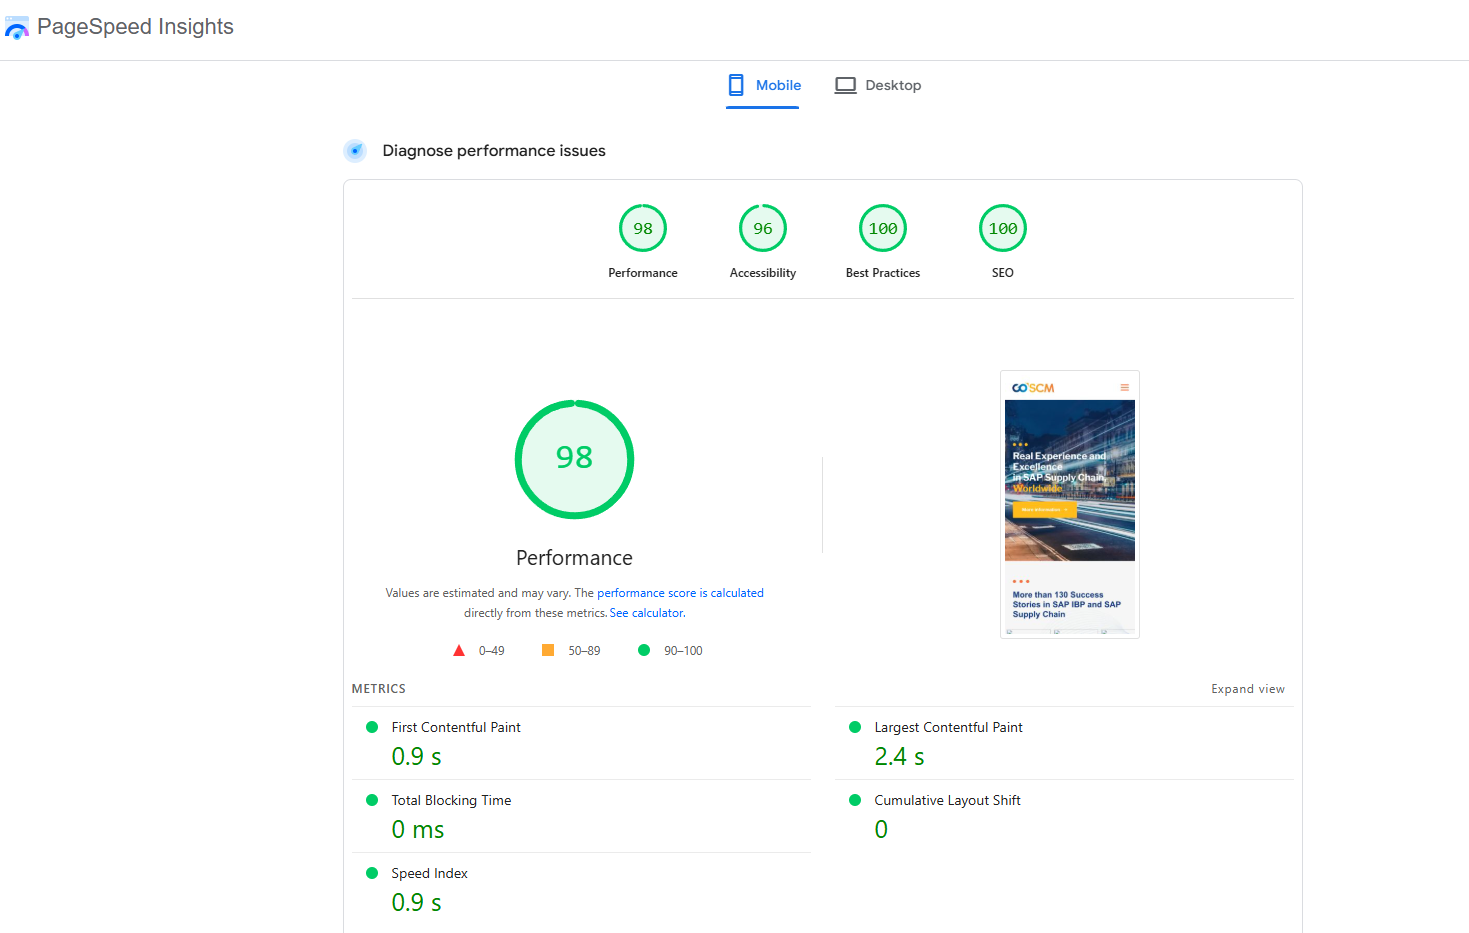This screenshot has width=1469, height=933.
Task: Open the performance score is calculated link
Action: click(x=680, y=593)
